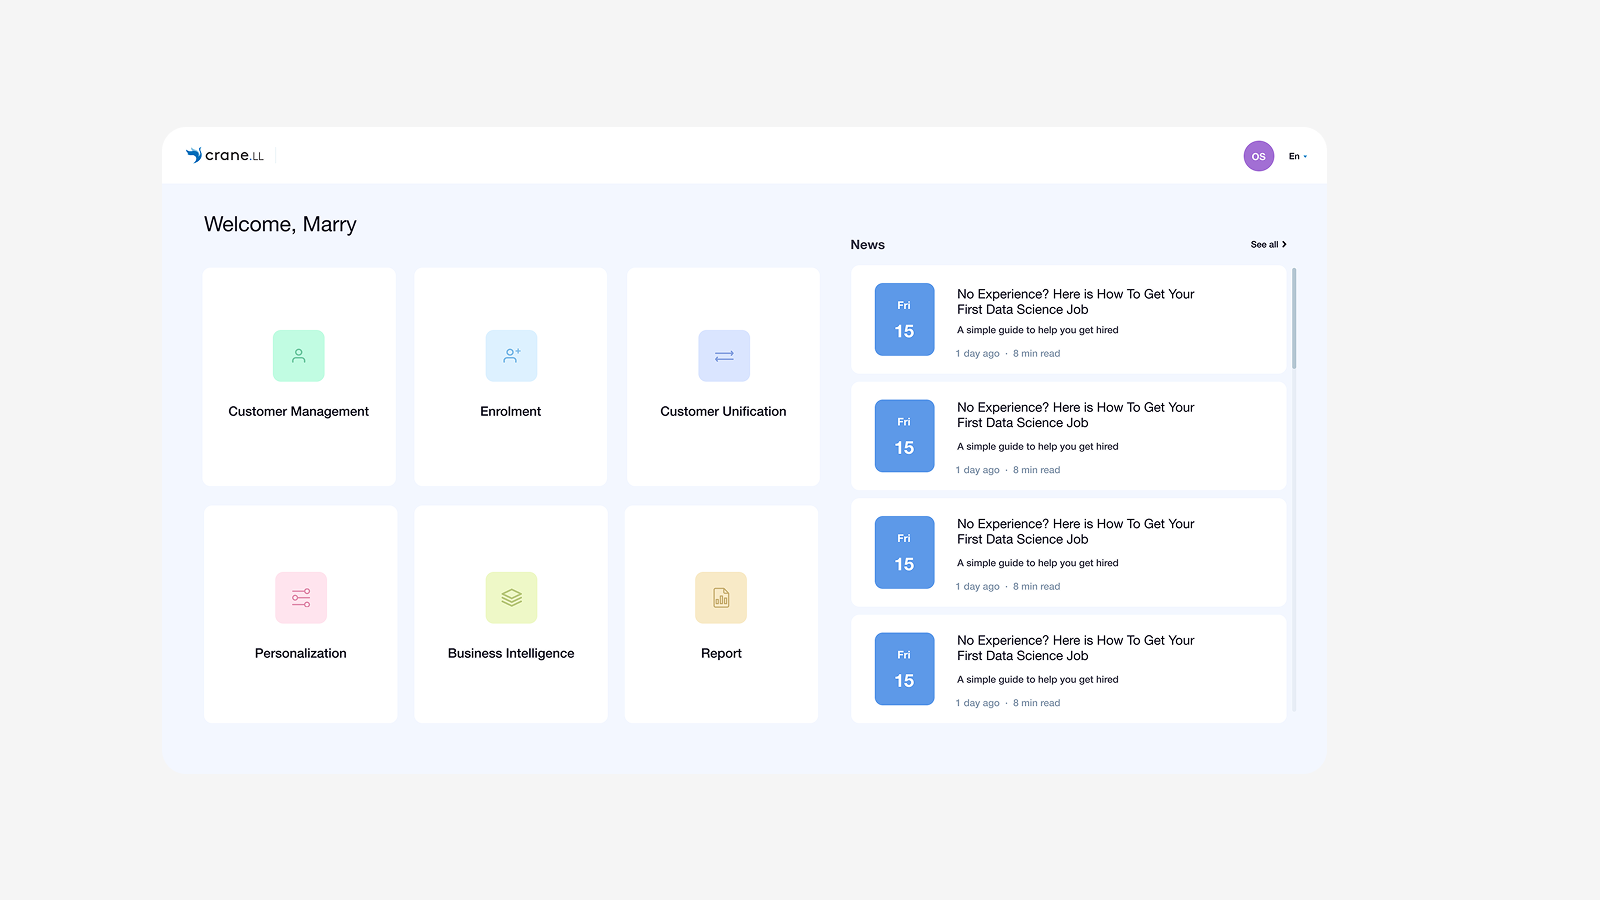This screenshot has width=1600, height=900.
Task: Select the Customer Management person icon
Action: coord(298,355)
